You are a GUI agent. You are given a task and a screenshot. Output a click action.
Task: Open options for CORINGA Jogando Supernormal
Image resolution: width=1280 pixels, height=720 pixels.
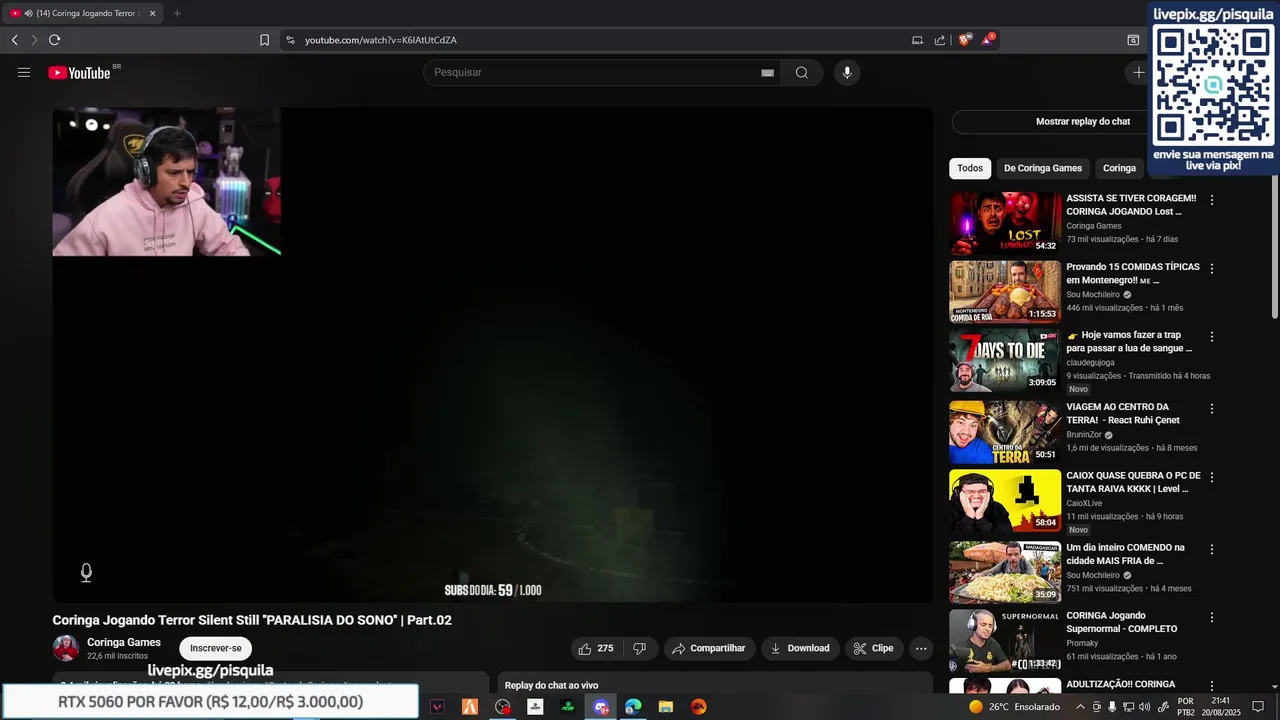point(1212,618)
